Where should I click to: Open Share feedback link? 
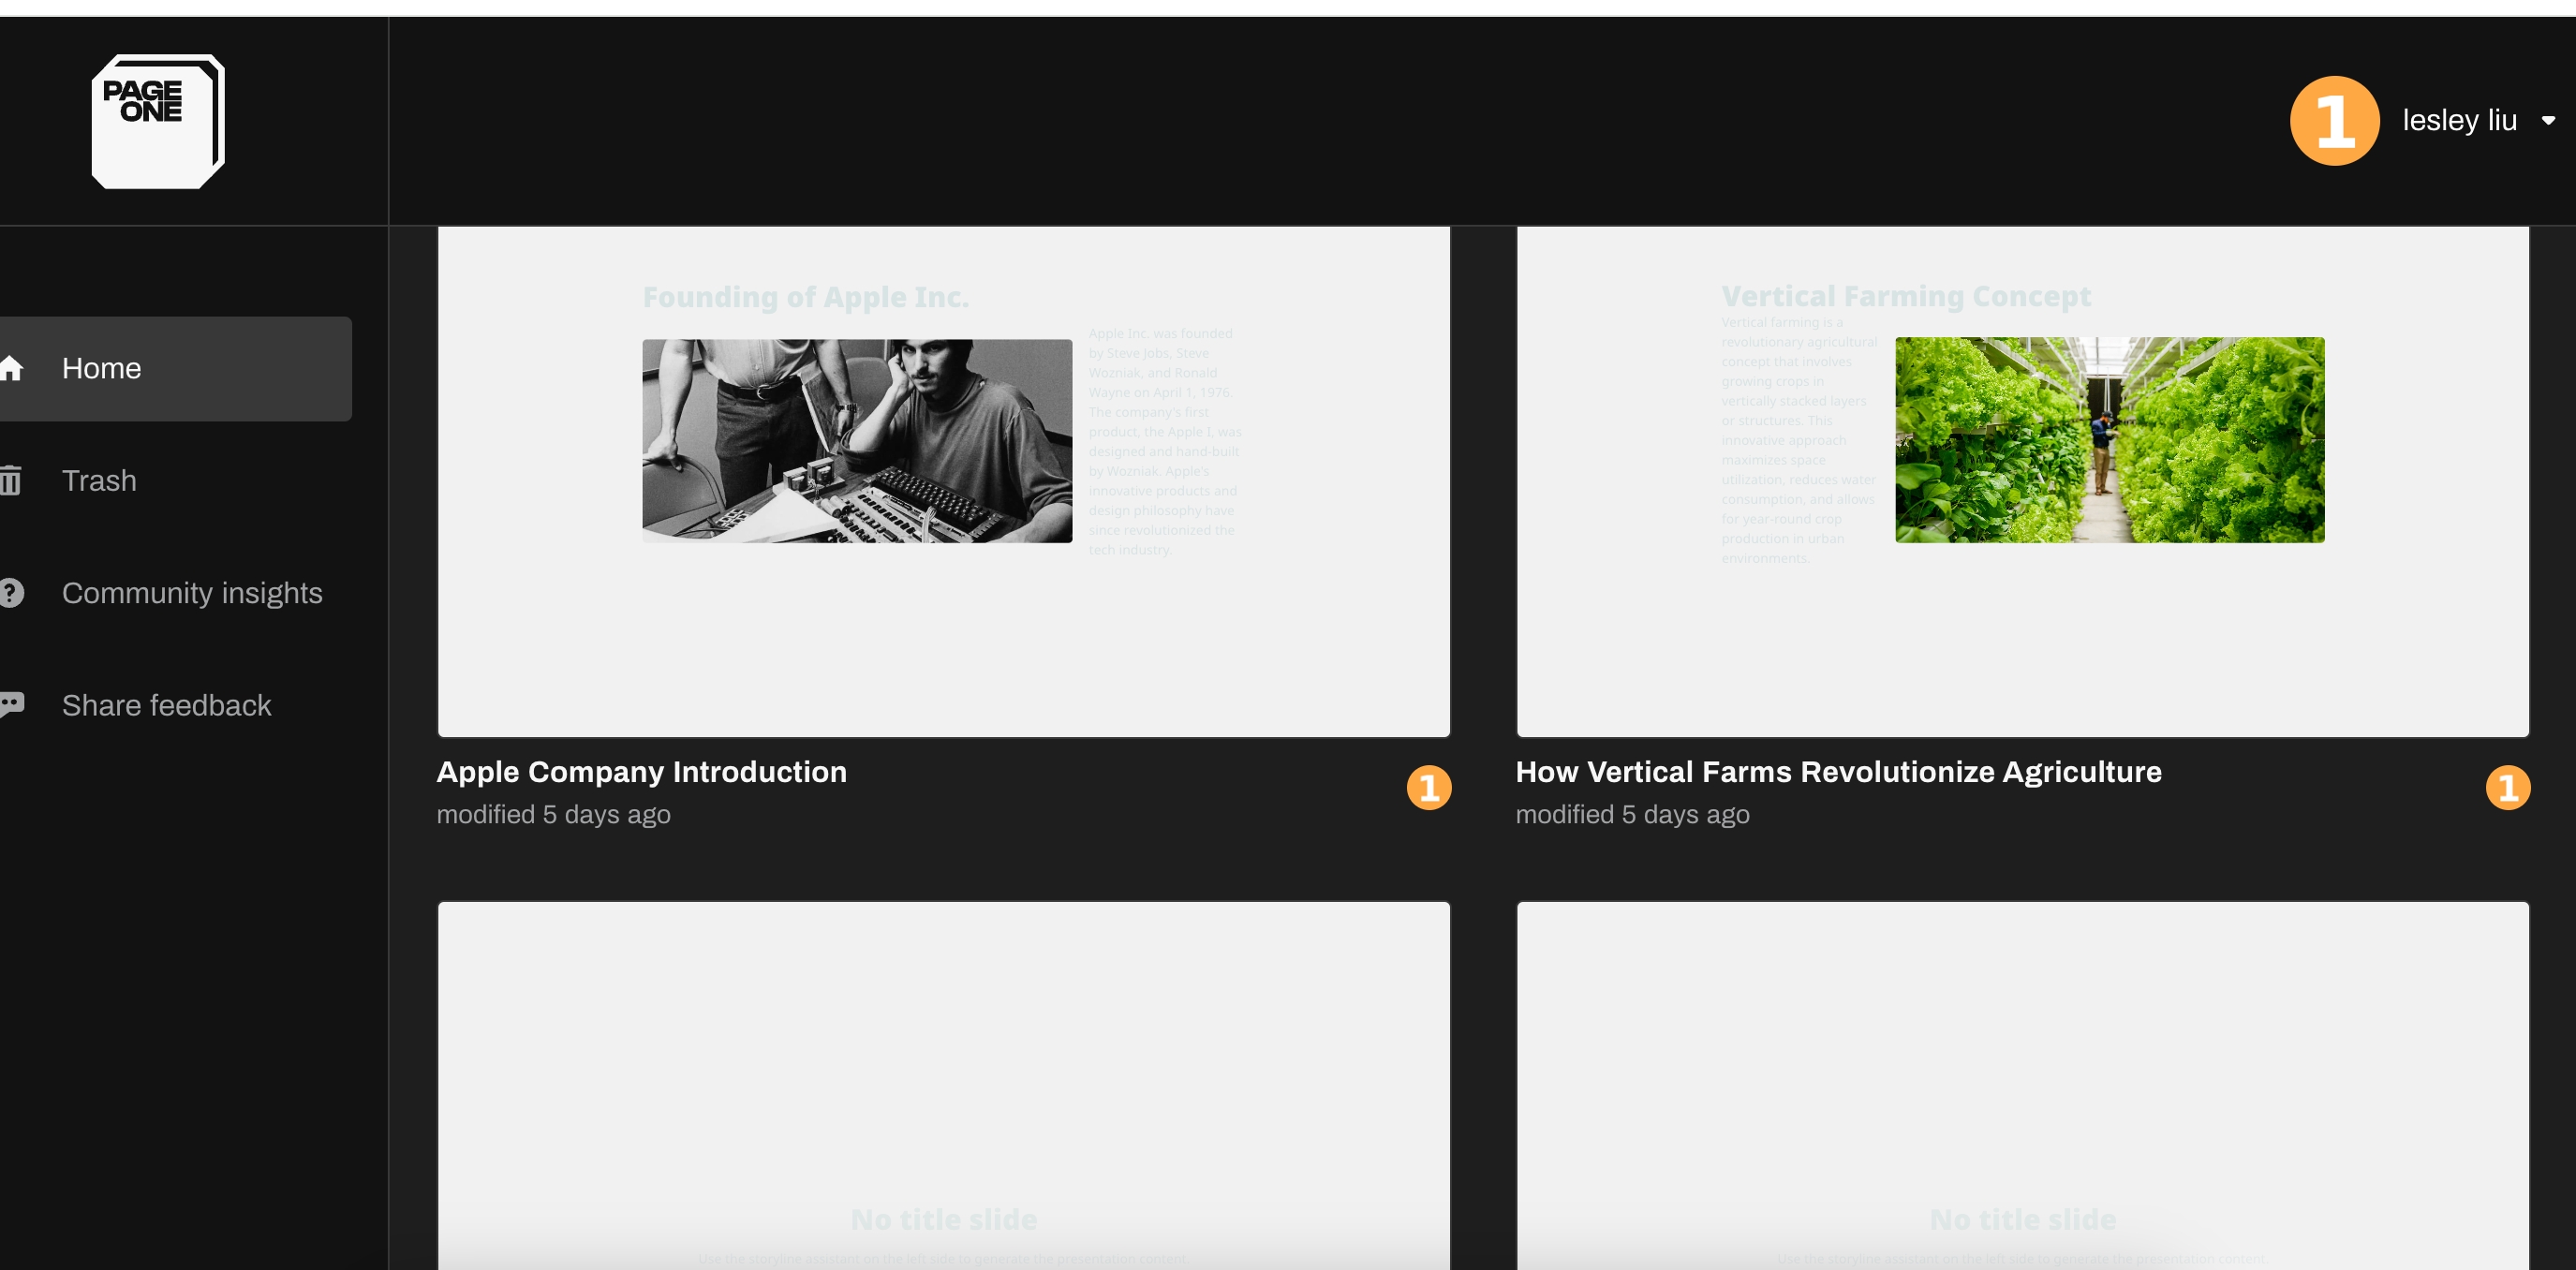point(166,705)
